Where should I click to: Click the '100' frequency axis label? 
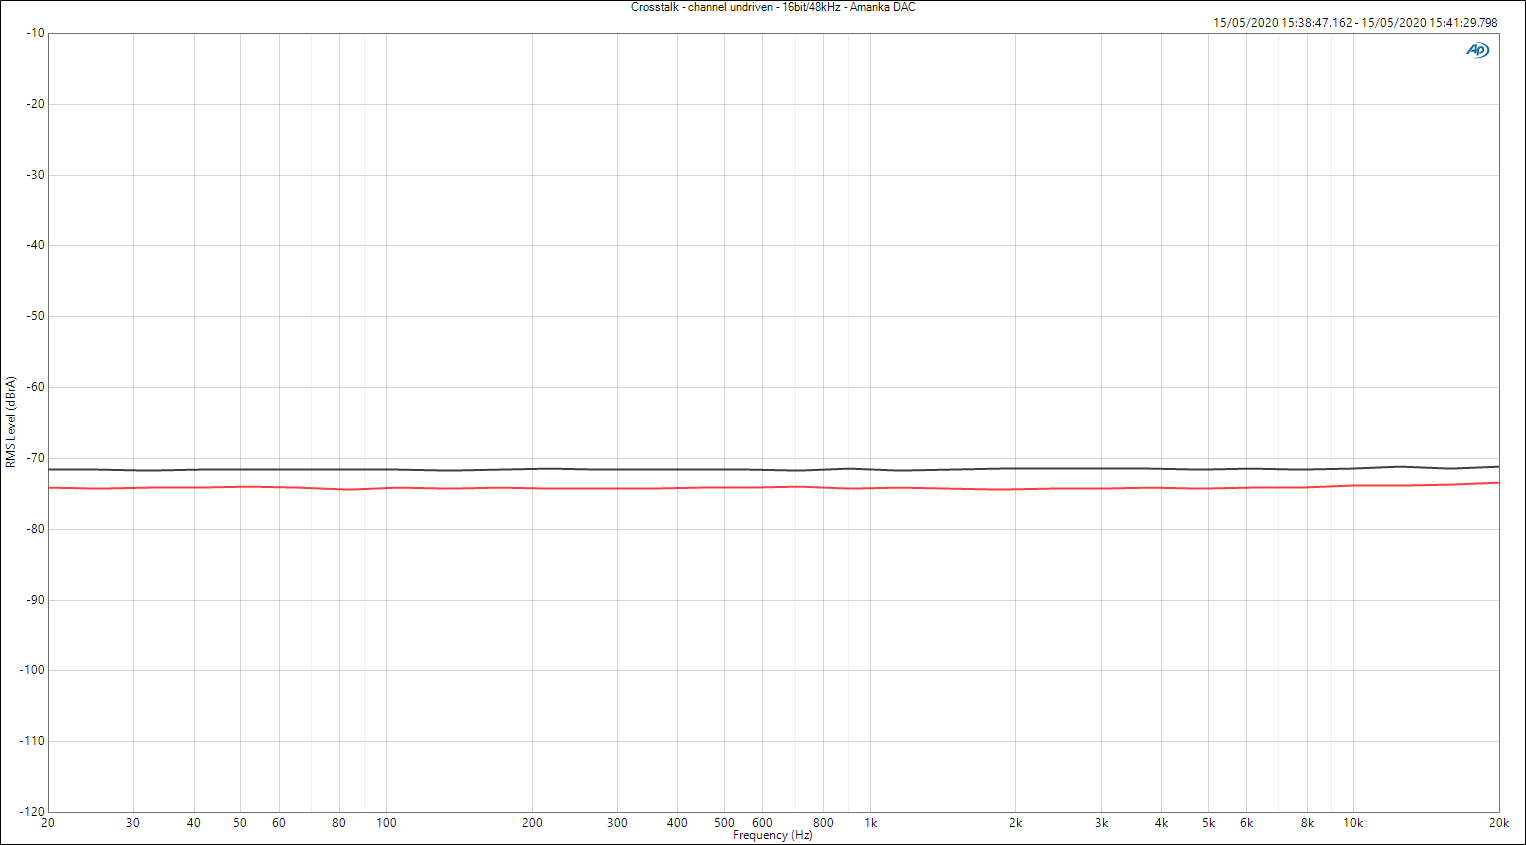tap(386, 823)
